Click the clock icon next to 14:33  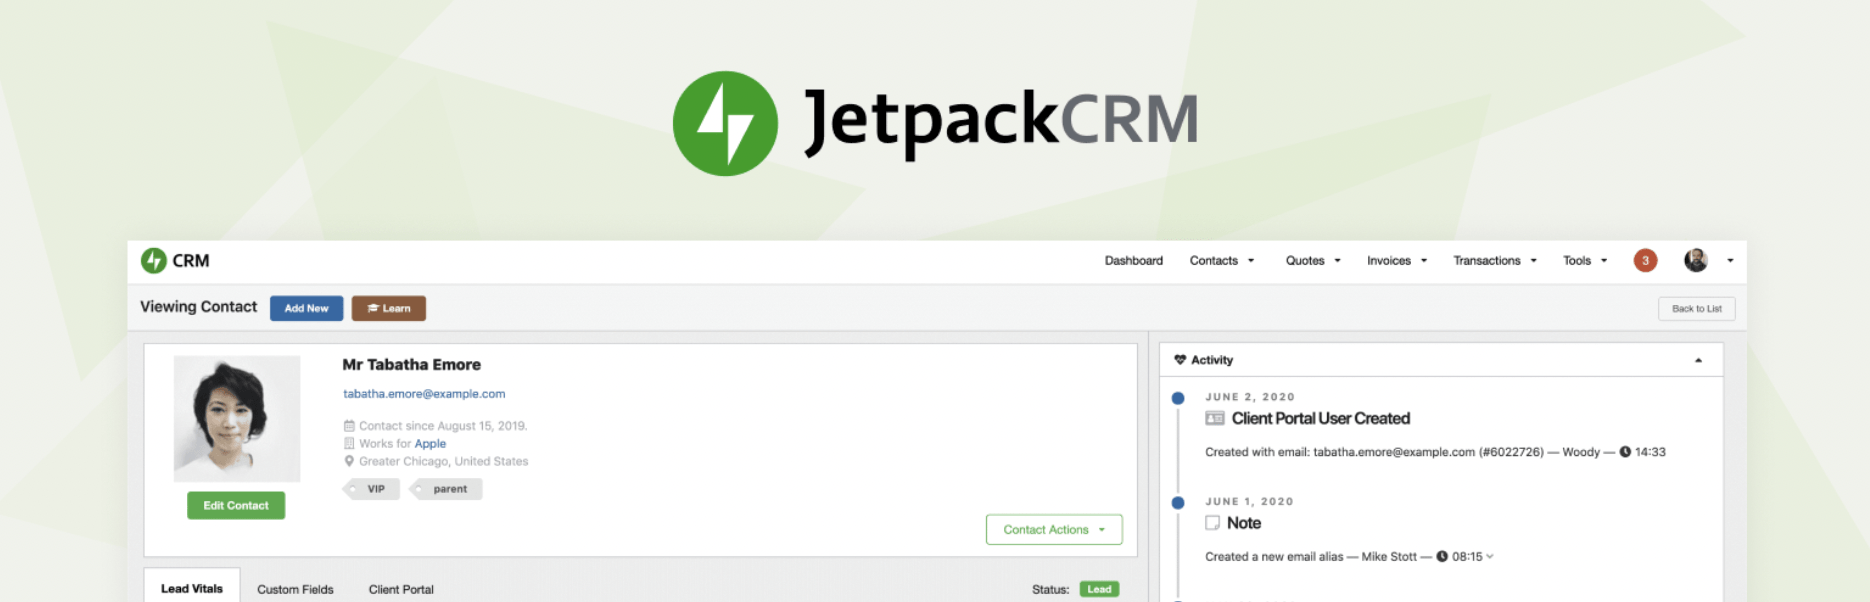1625,452
